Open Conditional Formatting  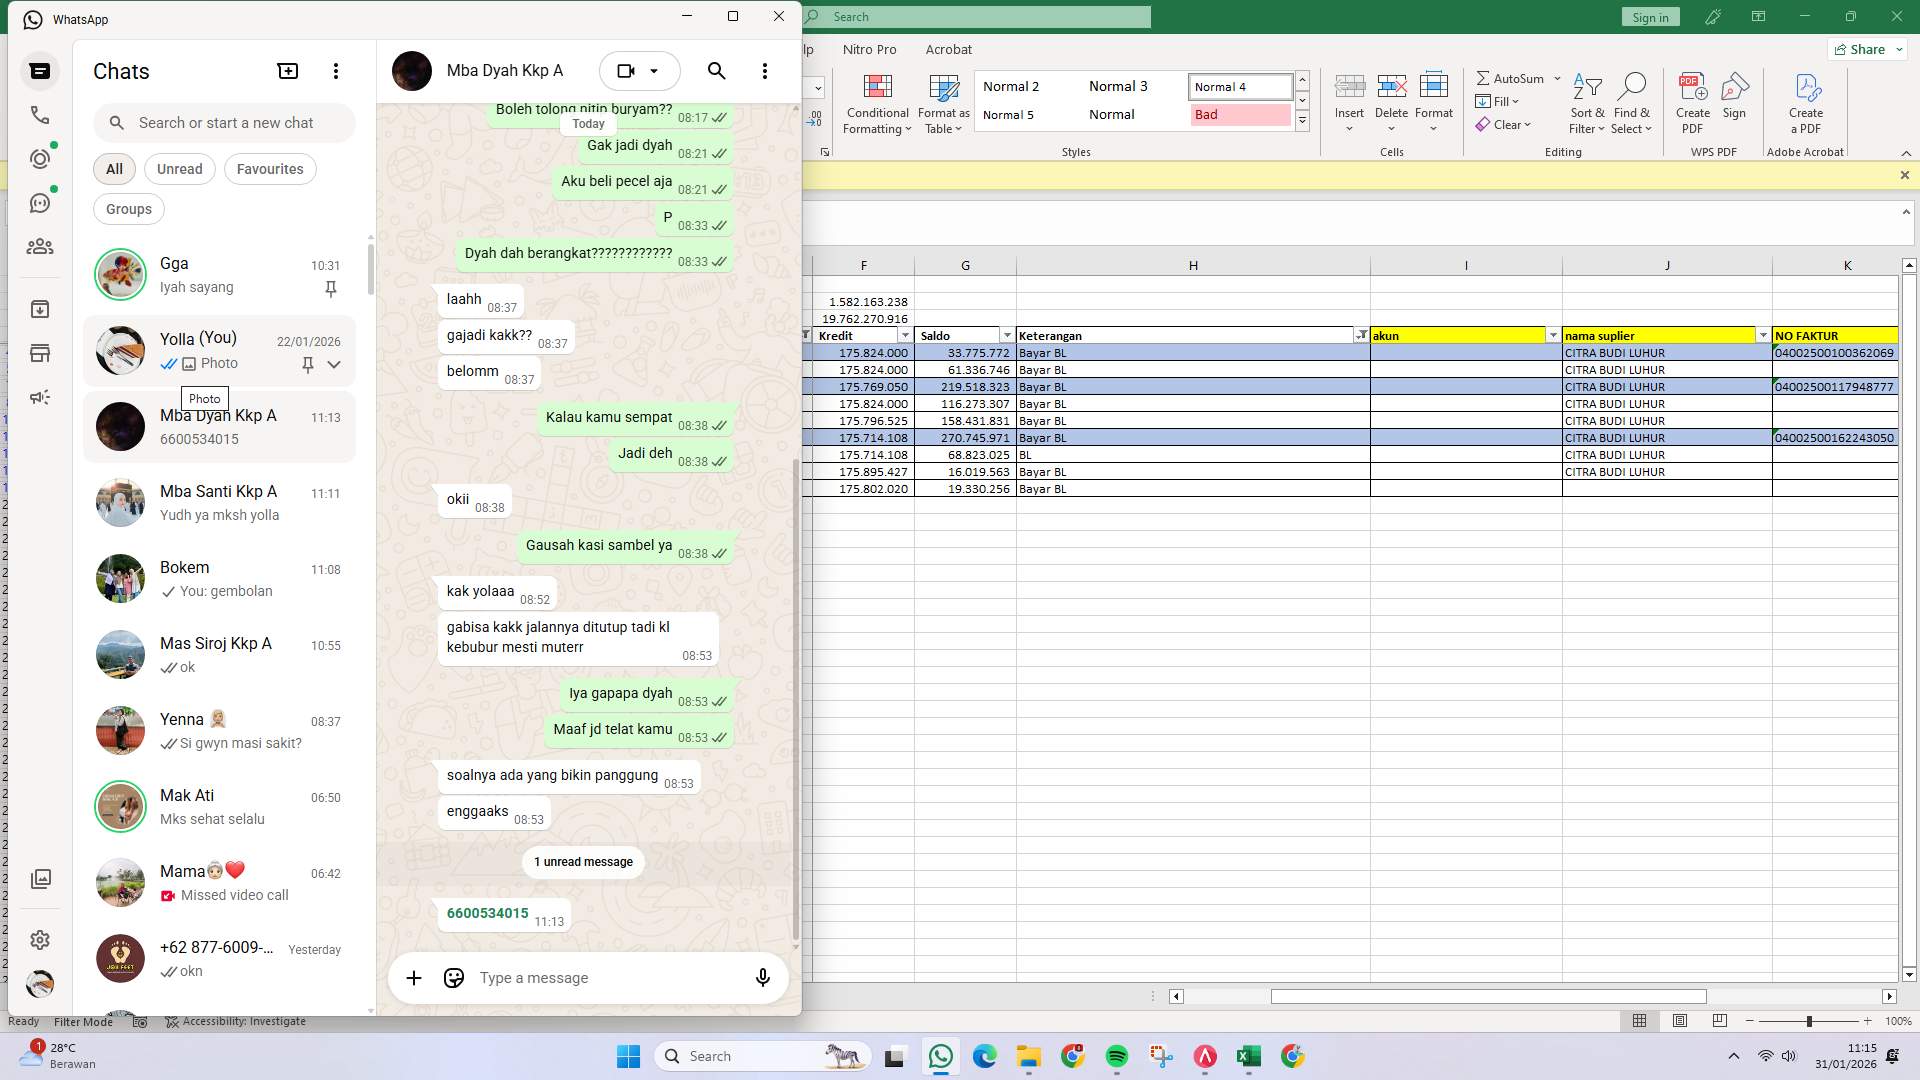877,103
